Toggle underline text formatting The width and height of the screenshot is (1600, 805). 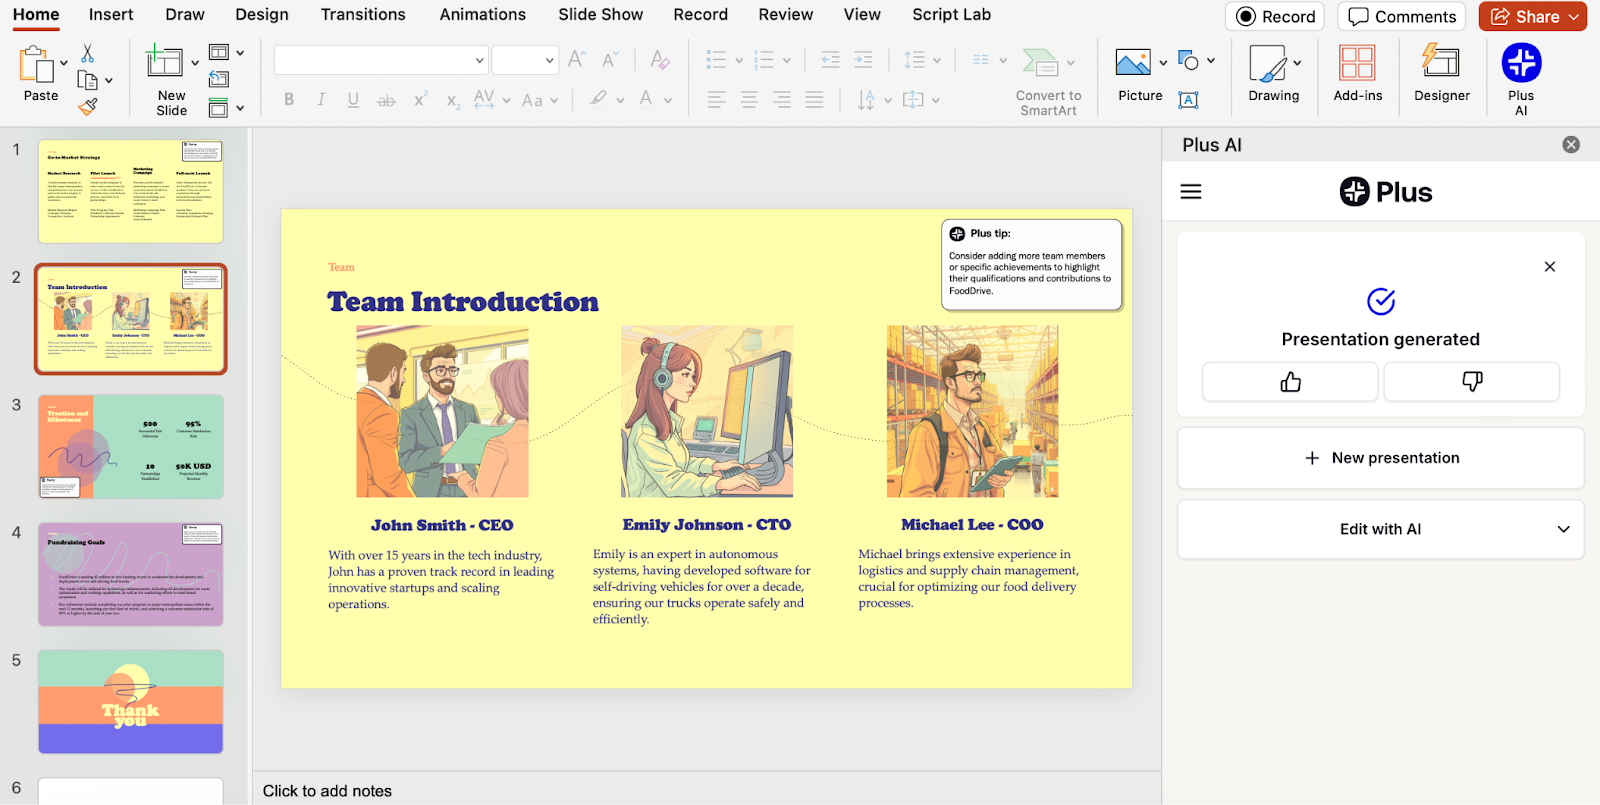coord(353,99)
